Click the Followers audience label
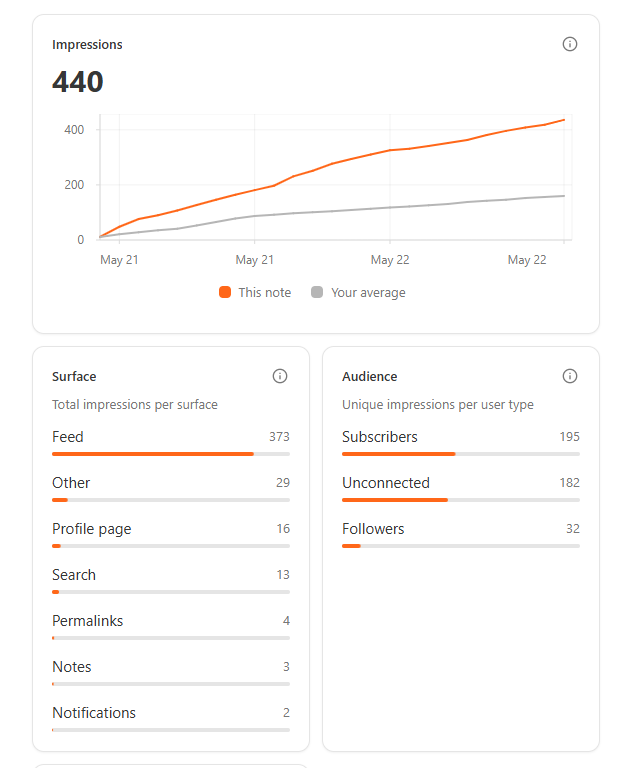 [x=373, y=529]
